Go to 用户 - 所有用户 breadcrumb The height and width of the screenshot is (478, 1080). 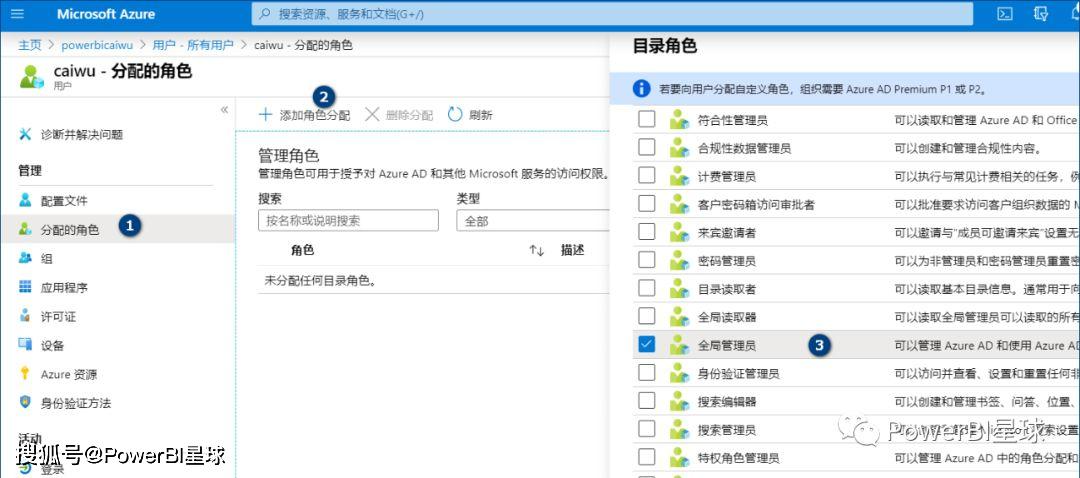(193, 45)
